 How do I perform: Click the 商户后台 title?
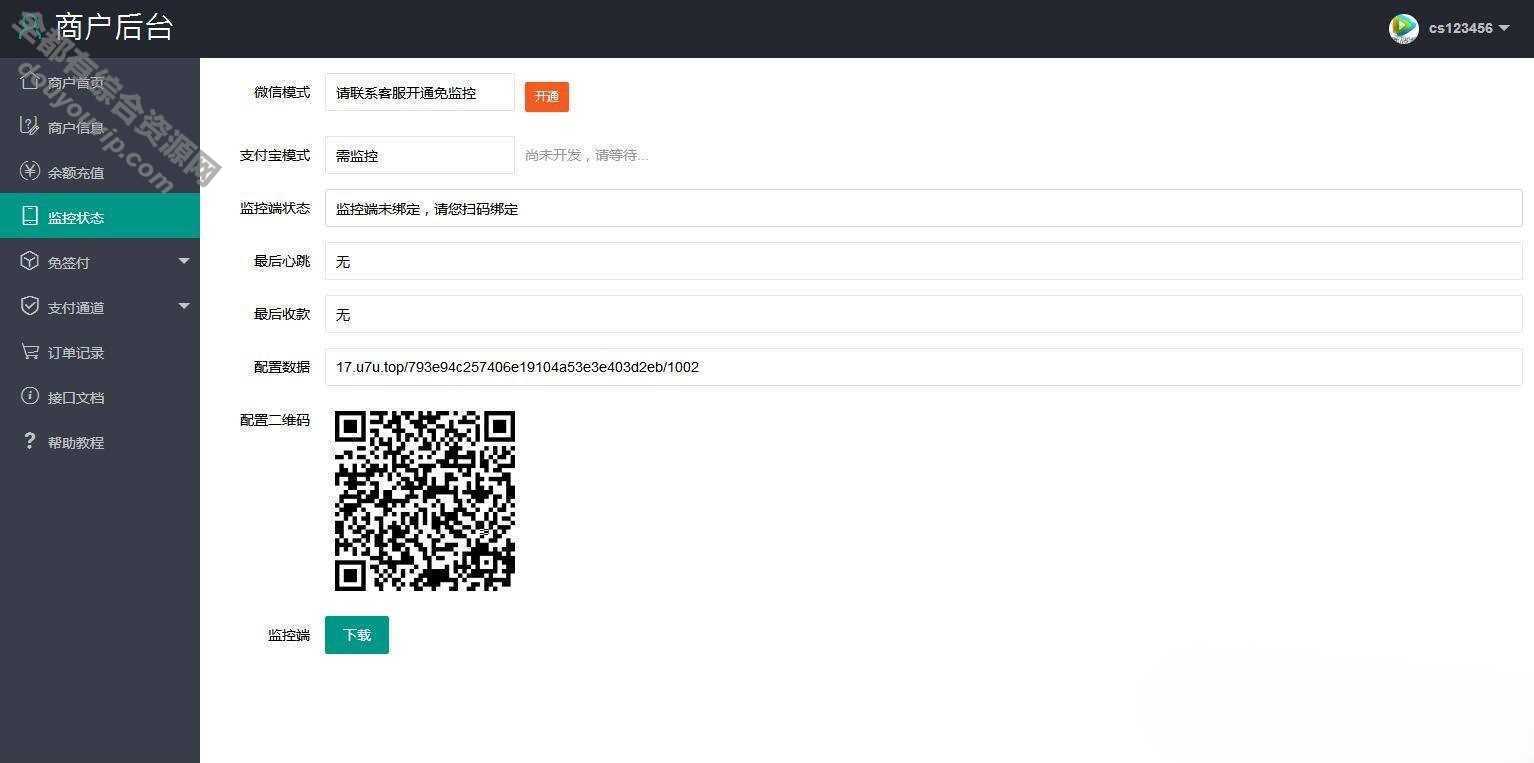click(114, 26)
